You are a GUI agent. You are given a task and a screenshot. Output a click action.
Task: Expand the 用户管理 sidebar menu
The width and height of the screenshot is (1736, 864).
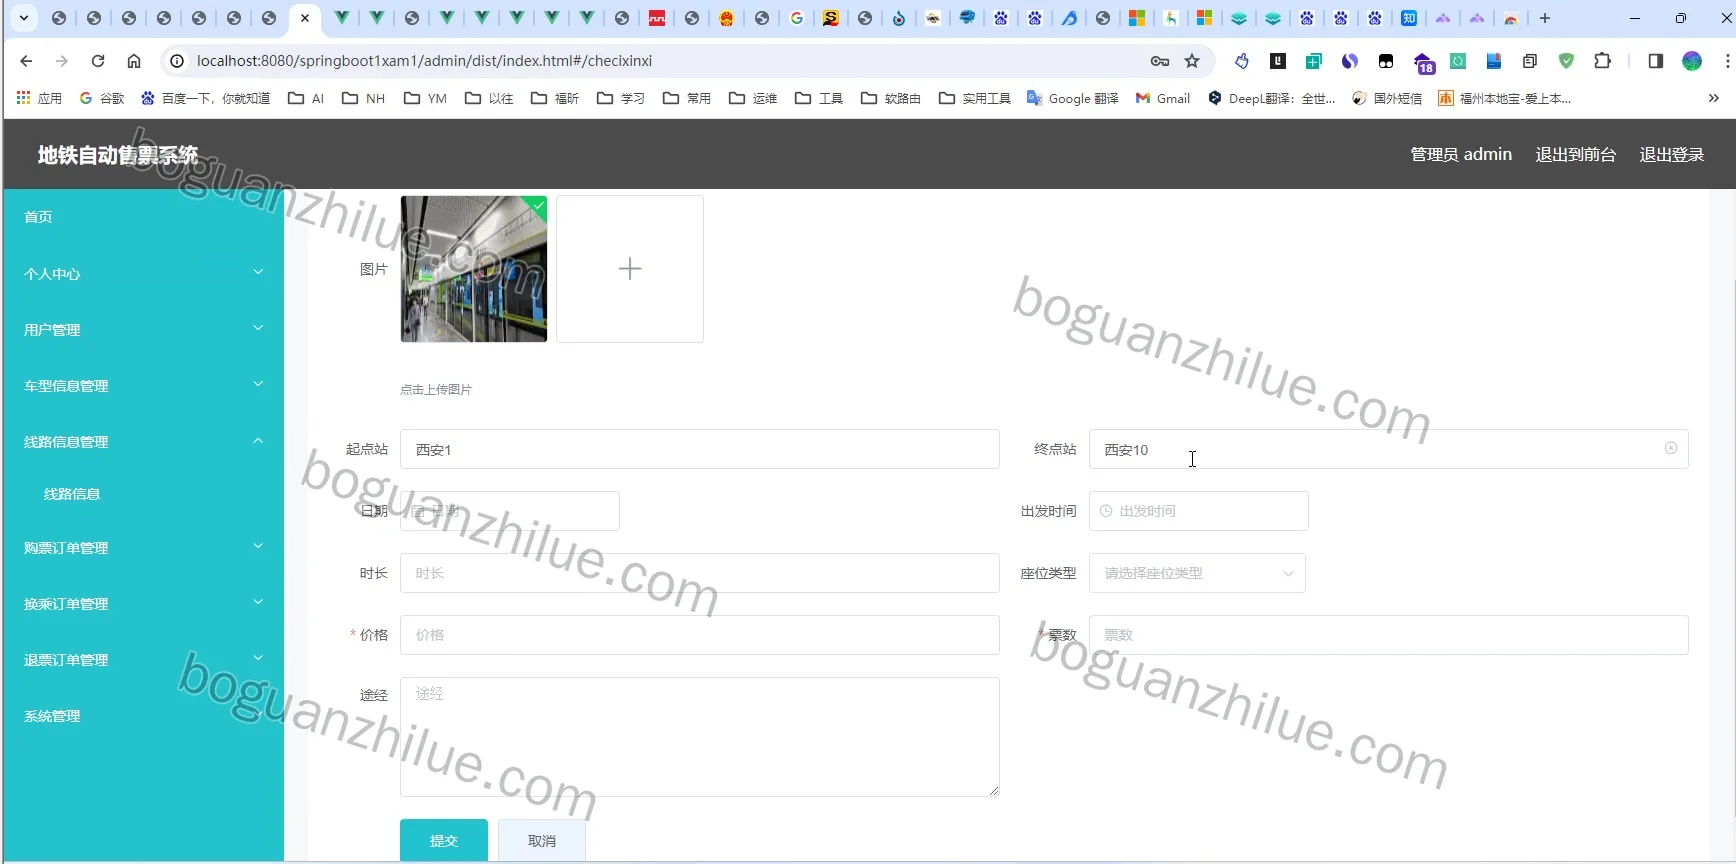point(143,329)
